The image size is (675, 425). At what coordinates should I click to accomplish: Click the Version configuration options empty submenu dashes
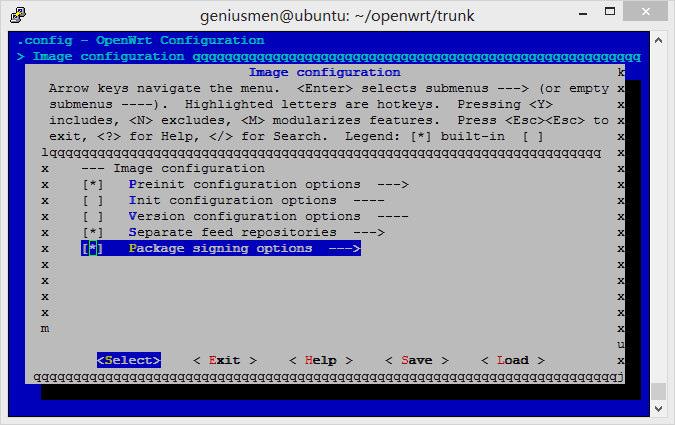tap(393, 217)
